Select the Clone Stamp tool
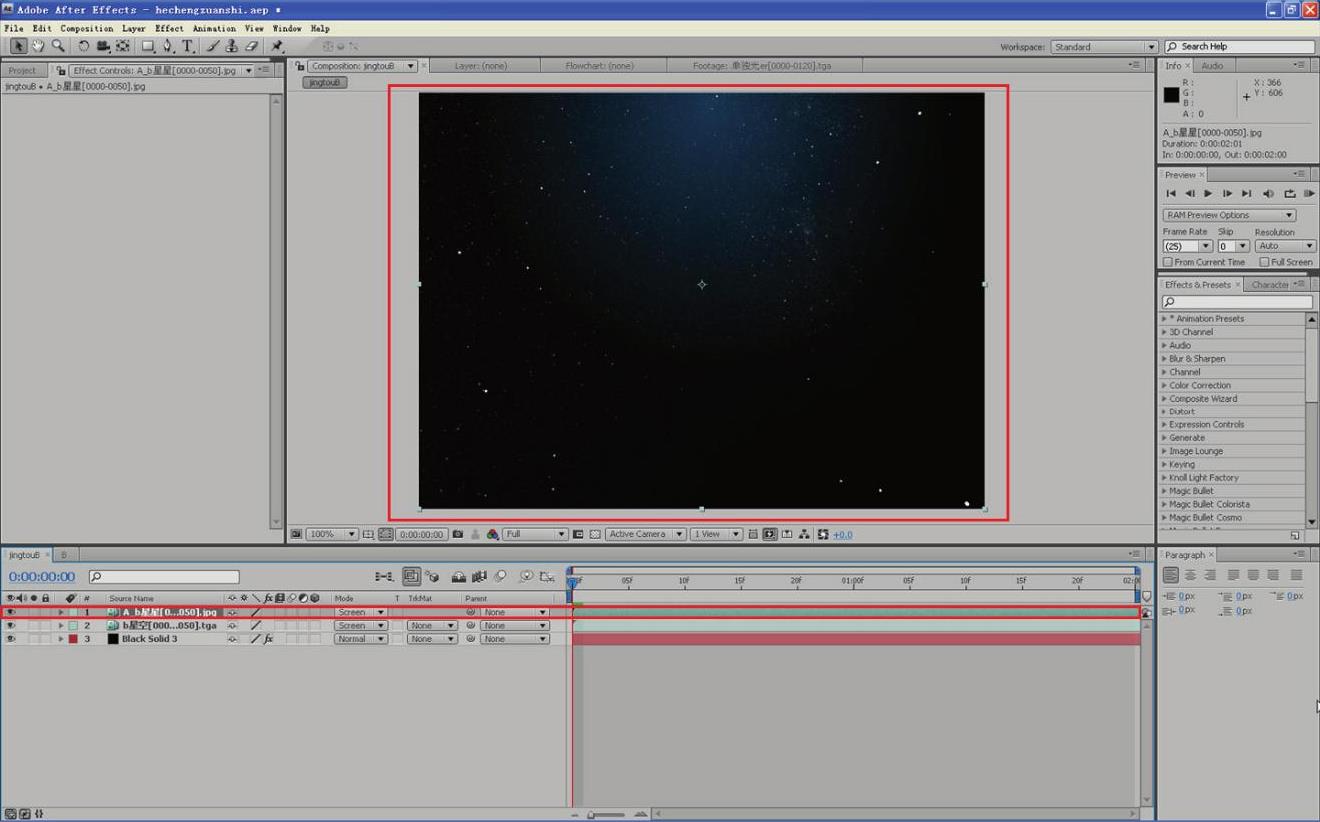The image size is (1320, 822). pyautogui.click(x=232, y=46)
